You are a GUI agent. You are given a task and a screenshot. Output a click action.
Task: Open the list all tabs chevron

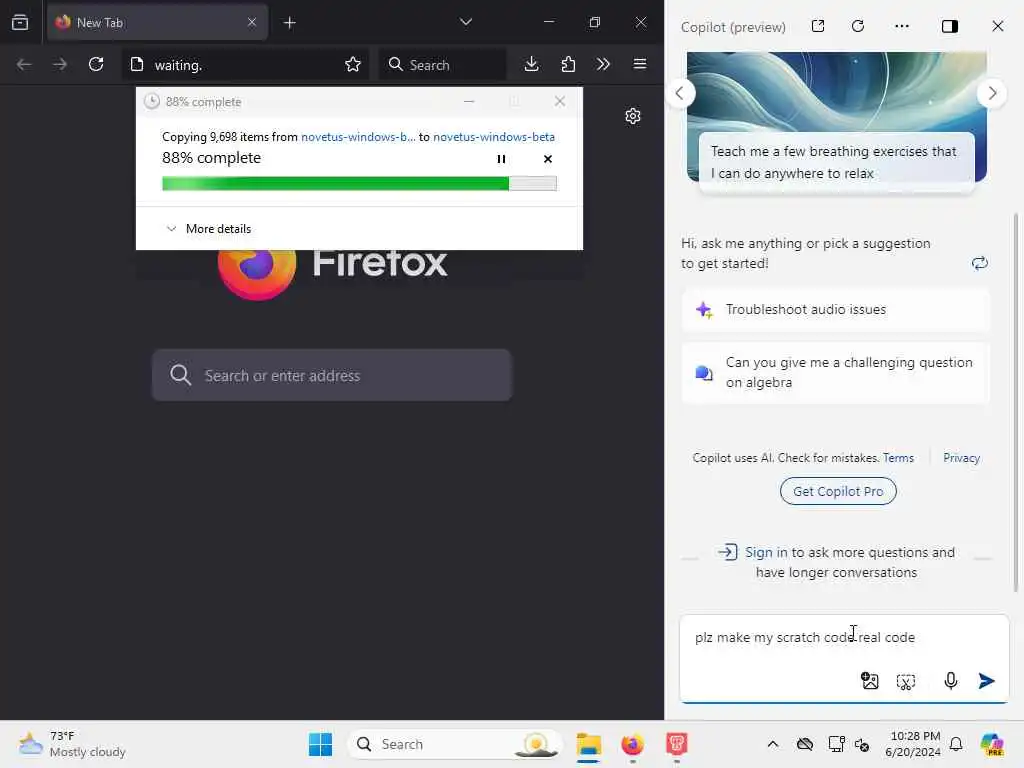[x=466, y=22]
